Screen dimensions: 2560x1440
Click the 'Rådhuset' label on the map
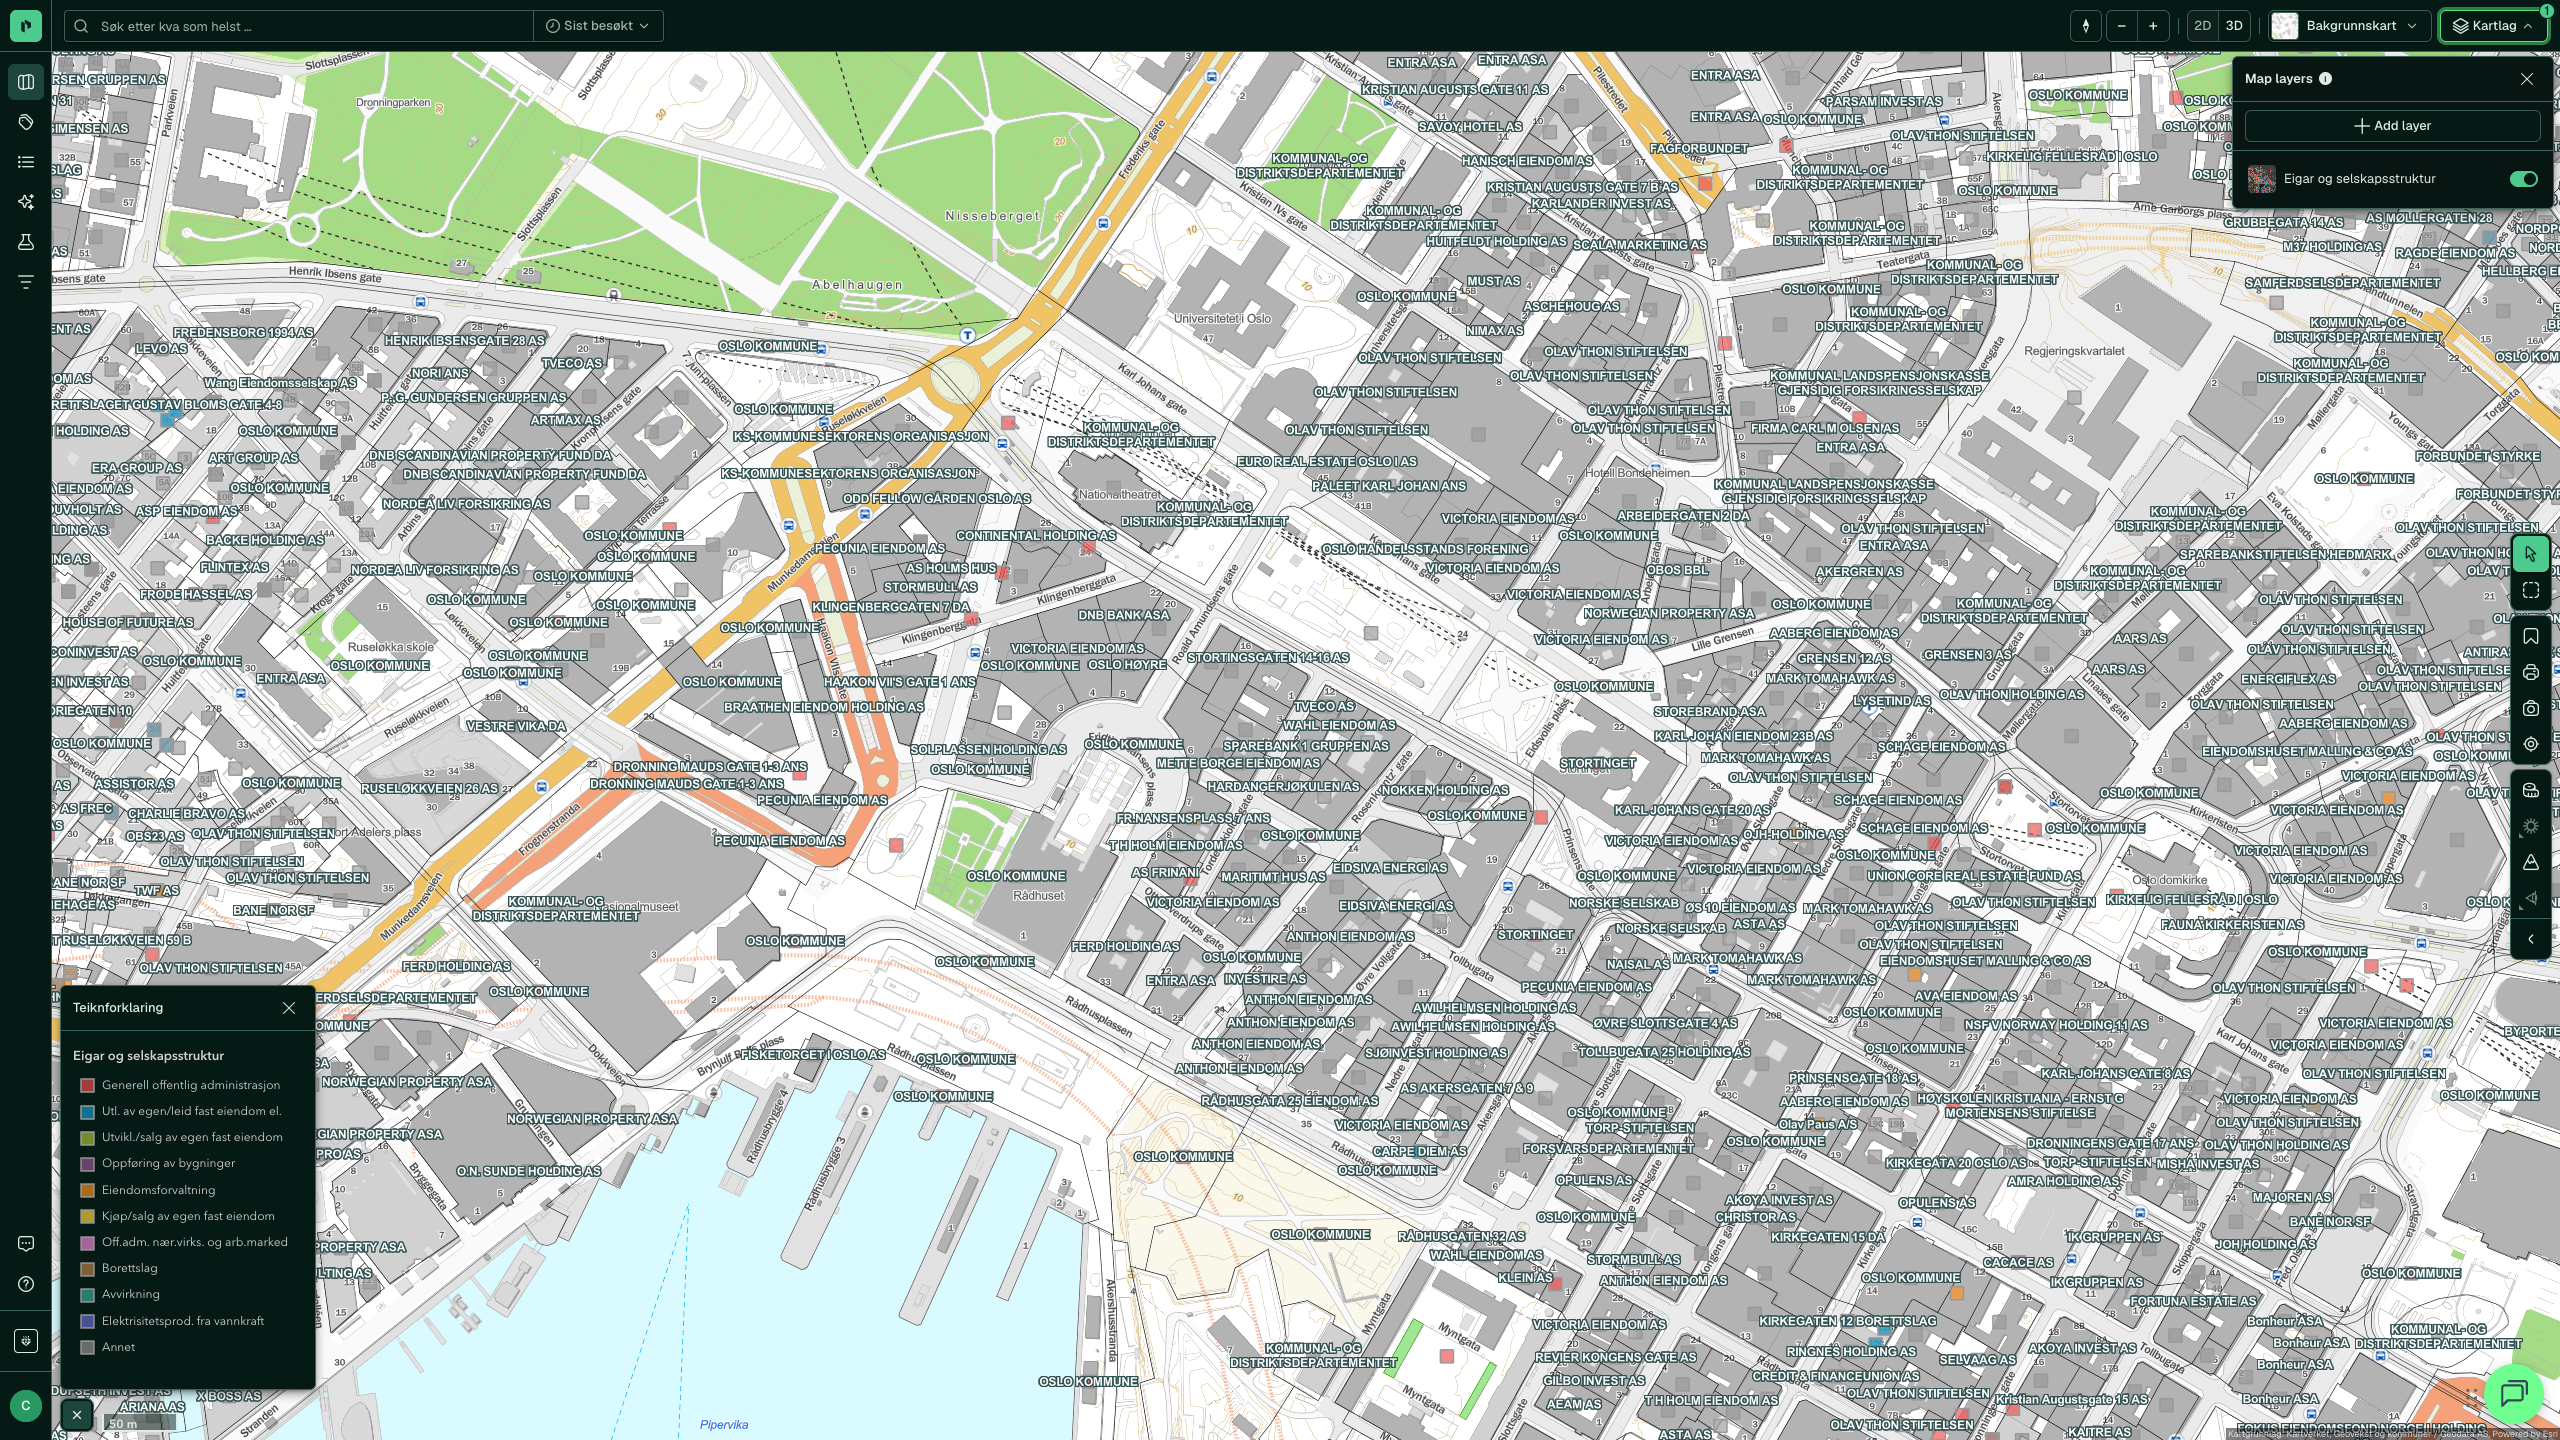point(1038,896)
